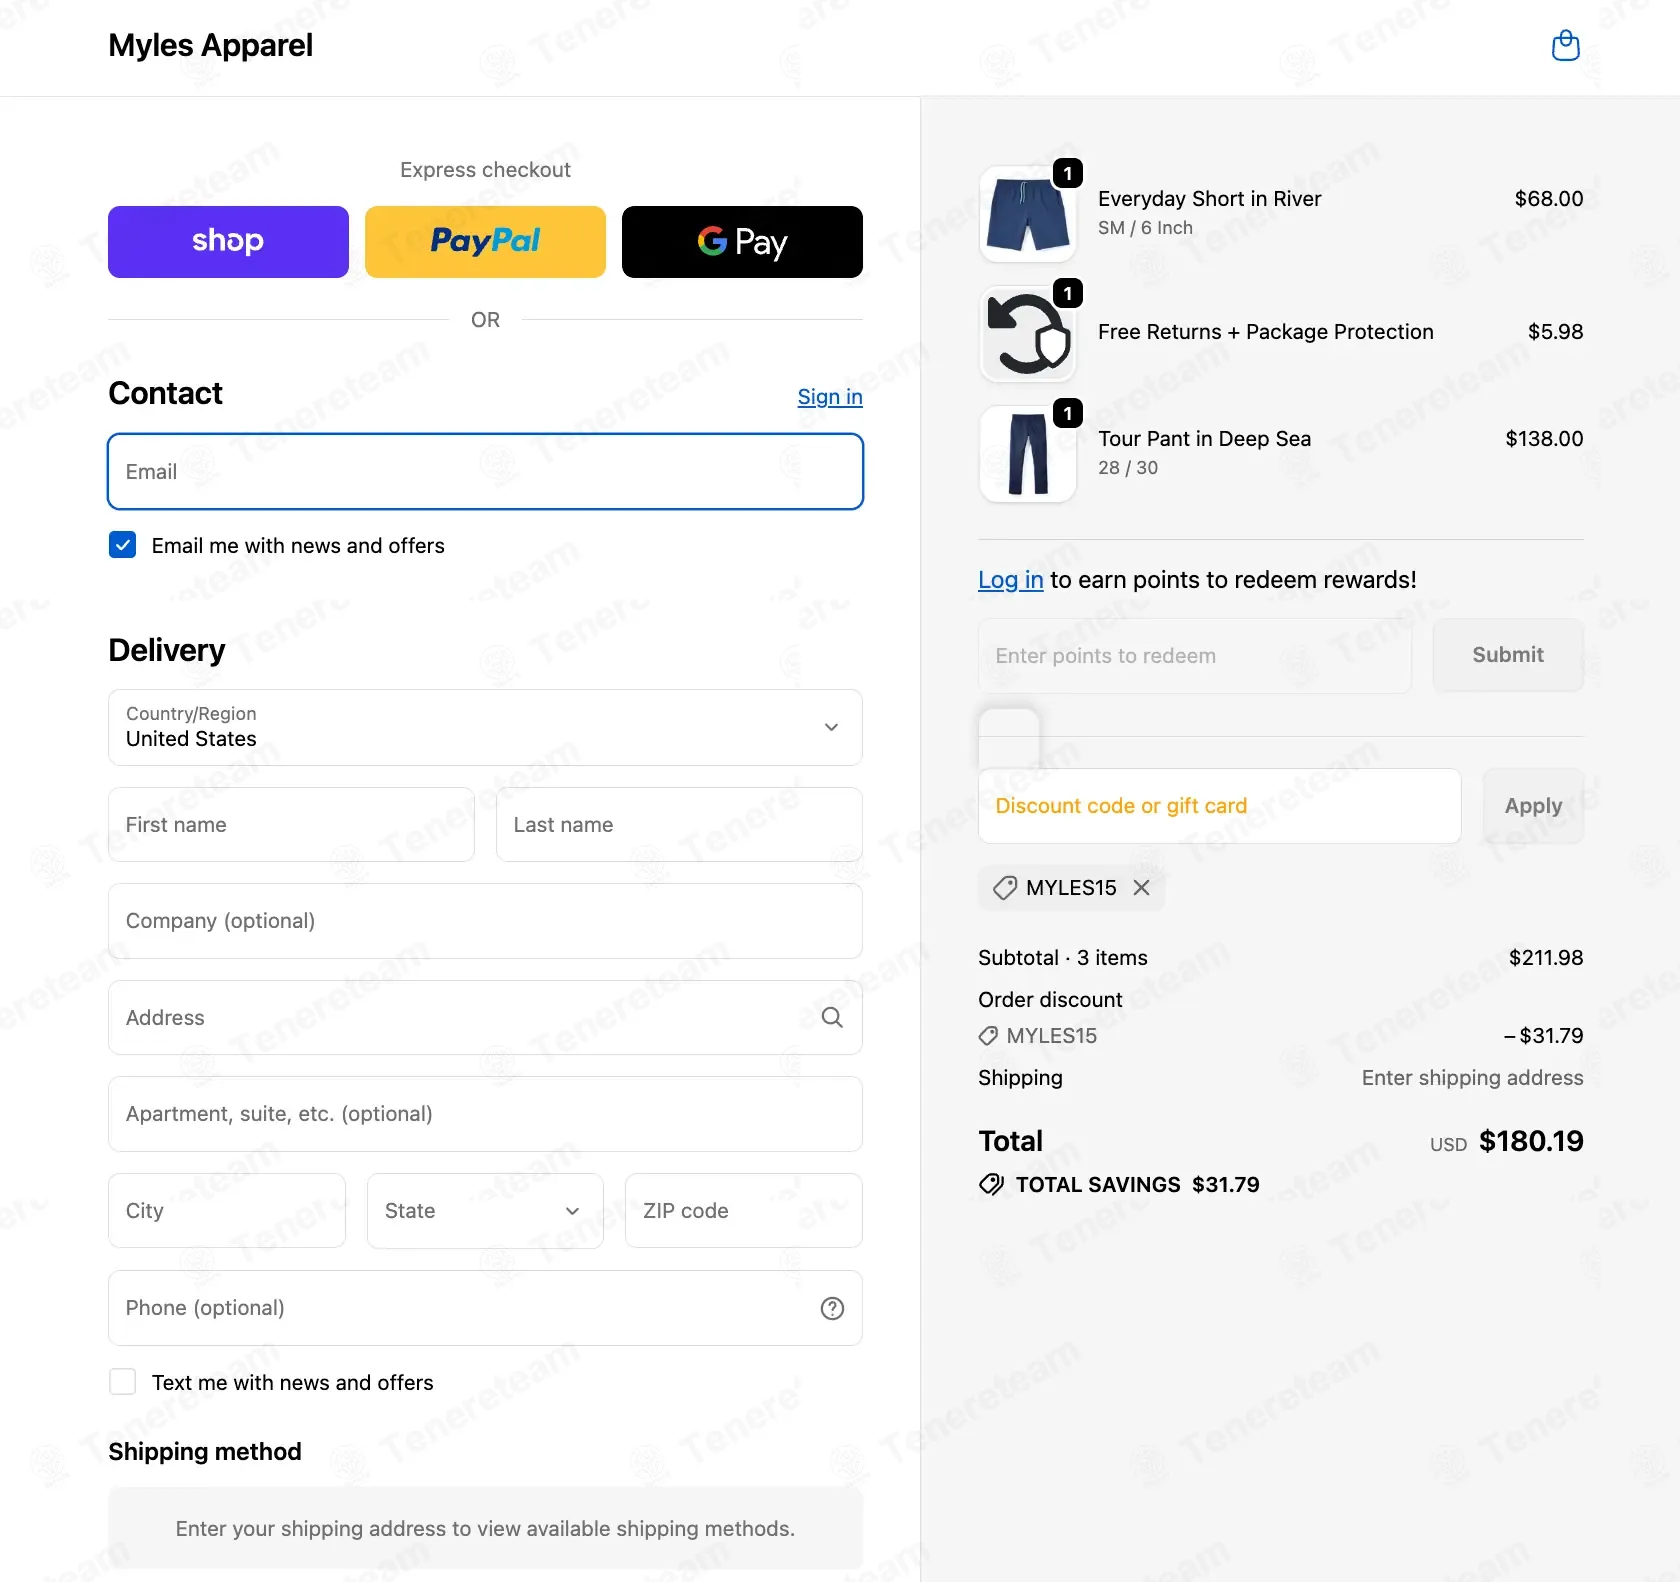This screenshot has height=1582, width=1680.
Task: Focus the City field
Action: click(x=227, y=1210)
